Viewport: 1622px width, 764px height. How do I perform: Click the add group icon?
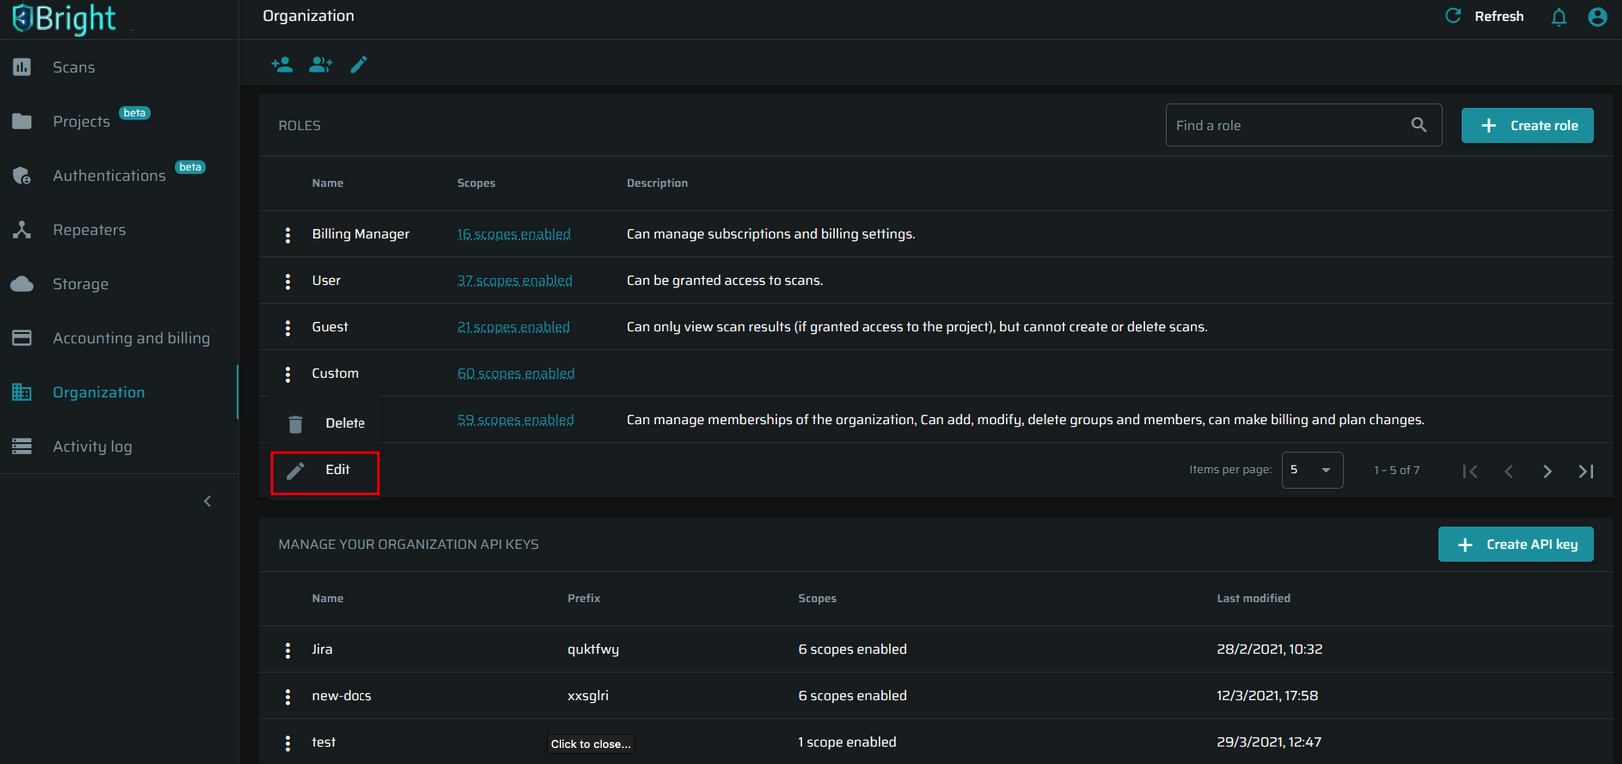pos(320,65)
